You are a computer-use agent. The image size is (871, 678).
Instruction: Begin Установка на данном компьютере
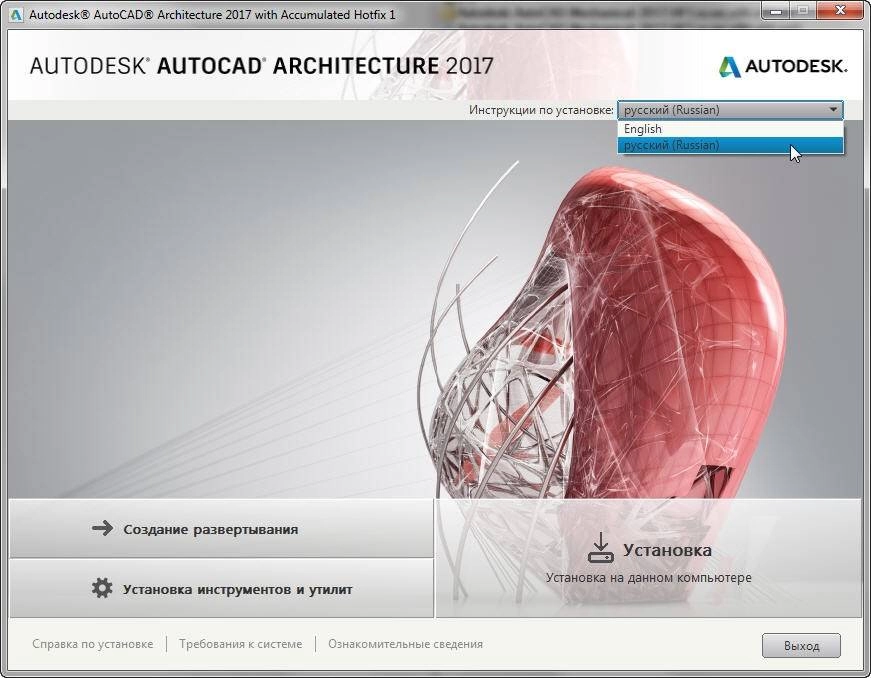(x=648, y=558)
